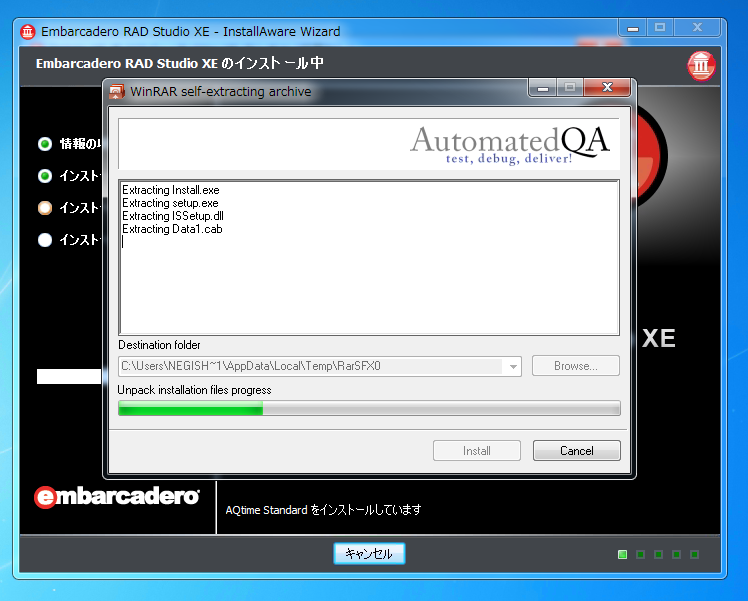Click the Embarcadero icon in wizard title bar
Image resolution: width=748 pixels, height=601 pixels.
coord(28,31)
